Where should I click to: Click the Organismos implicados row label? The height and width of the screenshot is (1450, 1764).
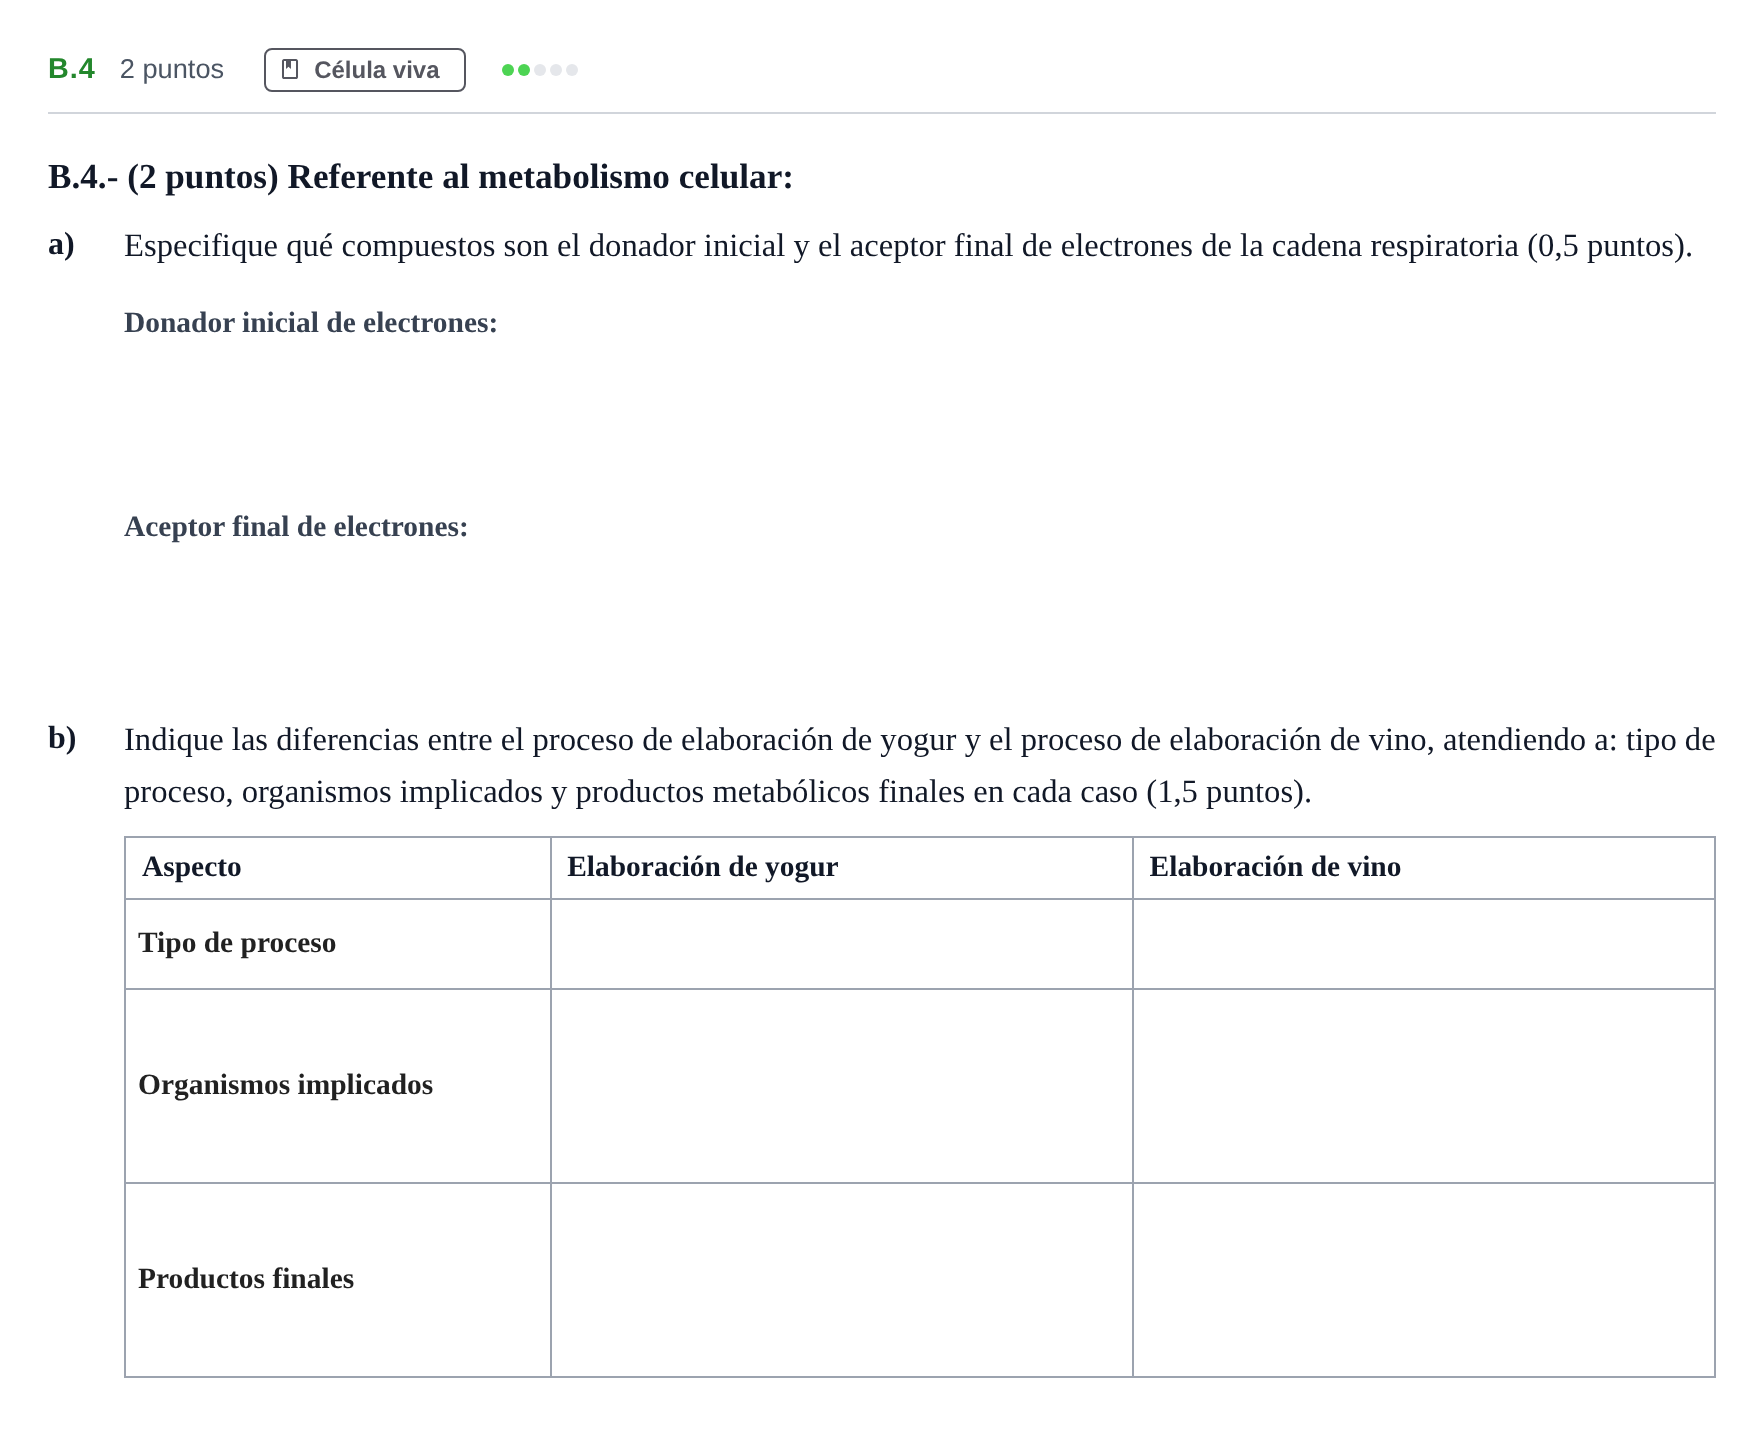click(286, 1085)
